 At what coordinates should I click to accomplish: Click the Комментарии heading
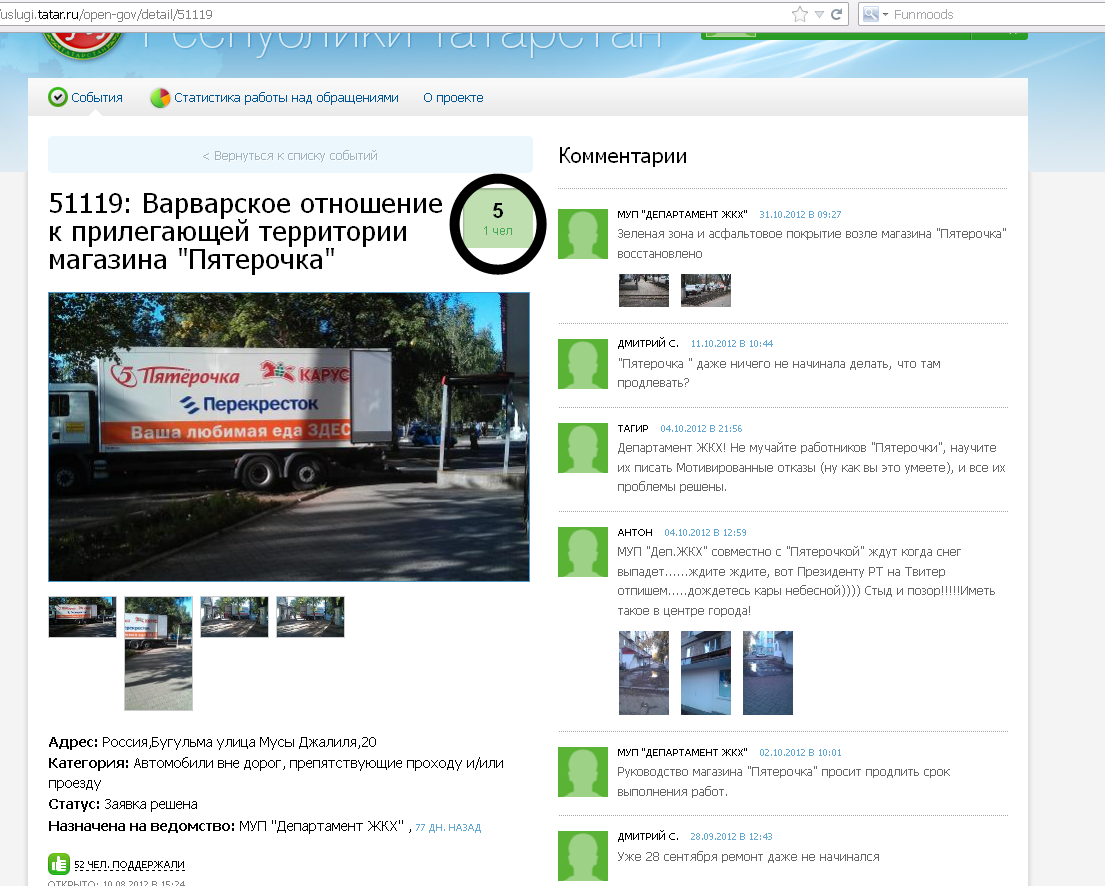point(622,156)
